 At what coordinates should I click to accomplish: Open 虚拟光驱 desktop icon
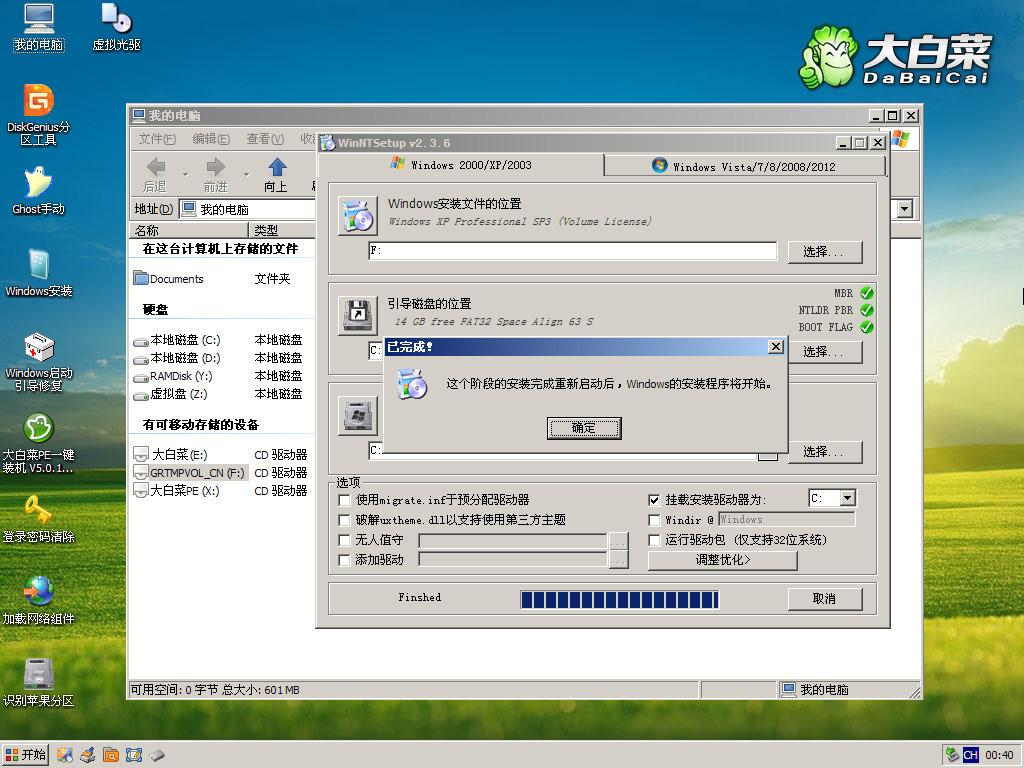[x=116, y=20]
